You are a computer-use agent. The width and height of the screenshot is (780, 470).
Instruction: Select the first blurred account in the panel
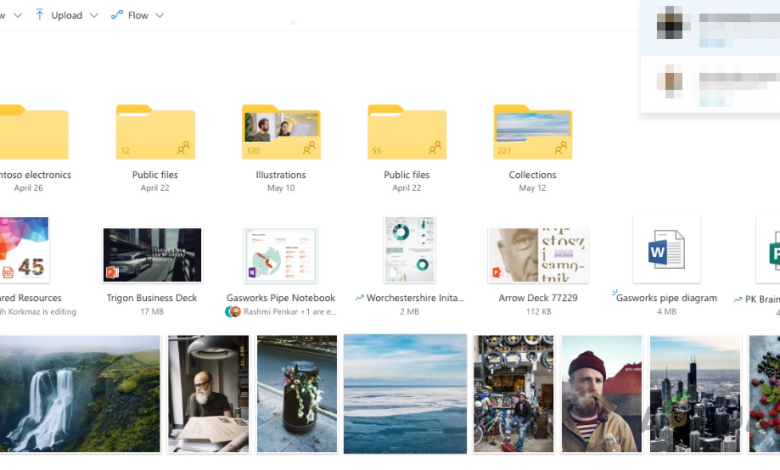pos(710,26)
